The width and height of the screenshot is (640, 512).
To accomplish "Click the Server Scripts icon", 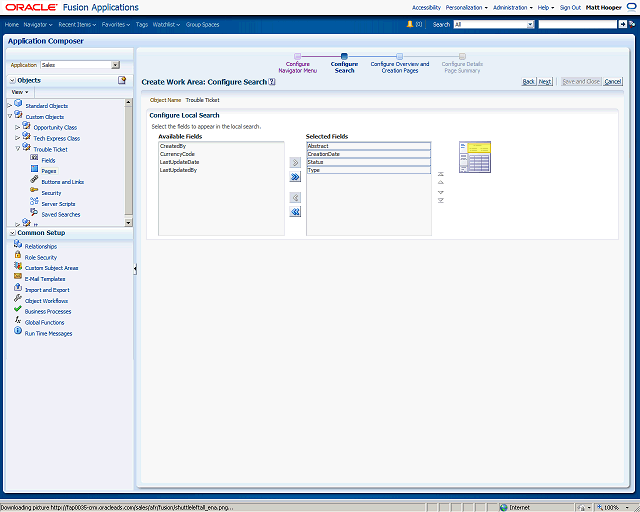I will 34,201.
